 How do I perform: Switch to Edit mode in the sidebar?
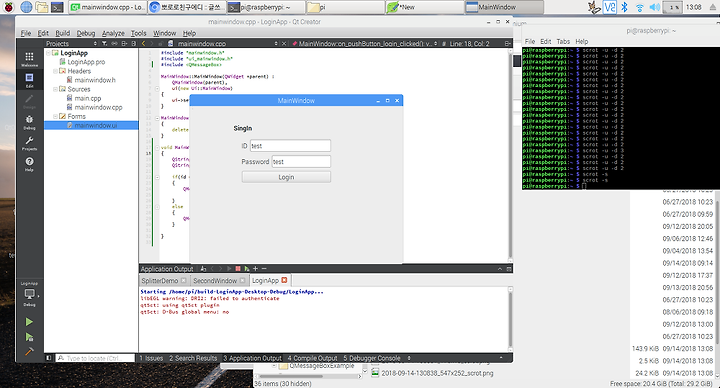pyautogui.click(x=29, y=80)
